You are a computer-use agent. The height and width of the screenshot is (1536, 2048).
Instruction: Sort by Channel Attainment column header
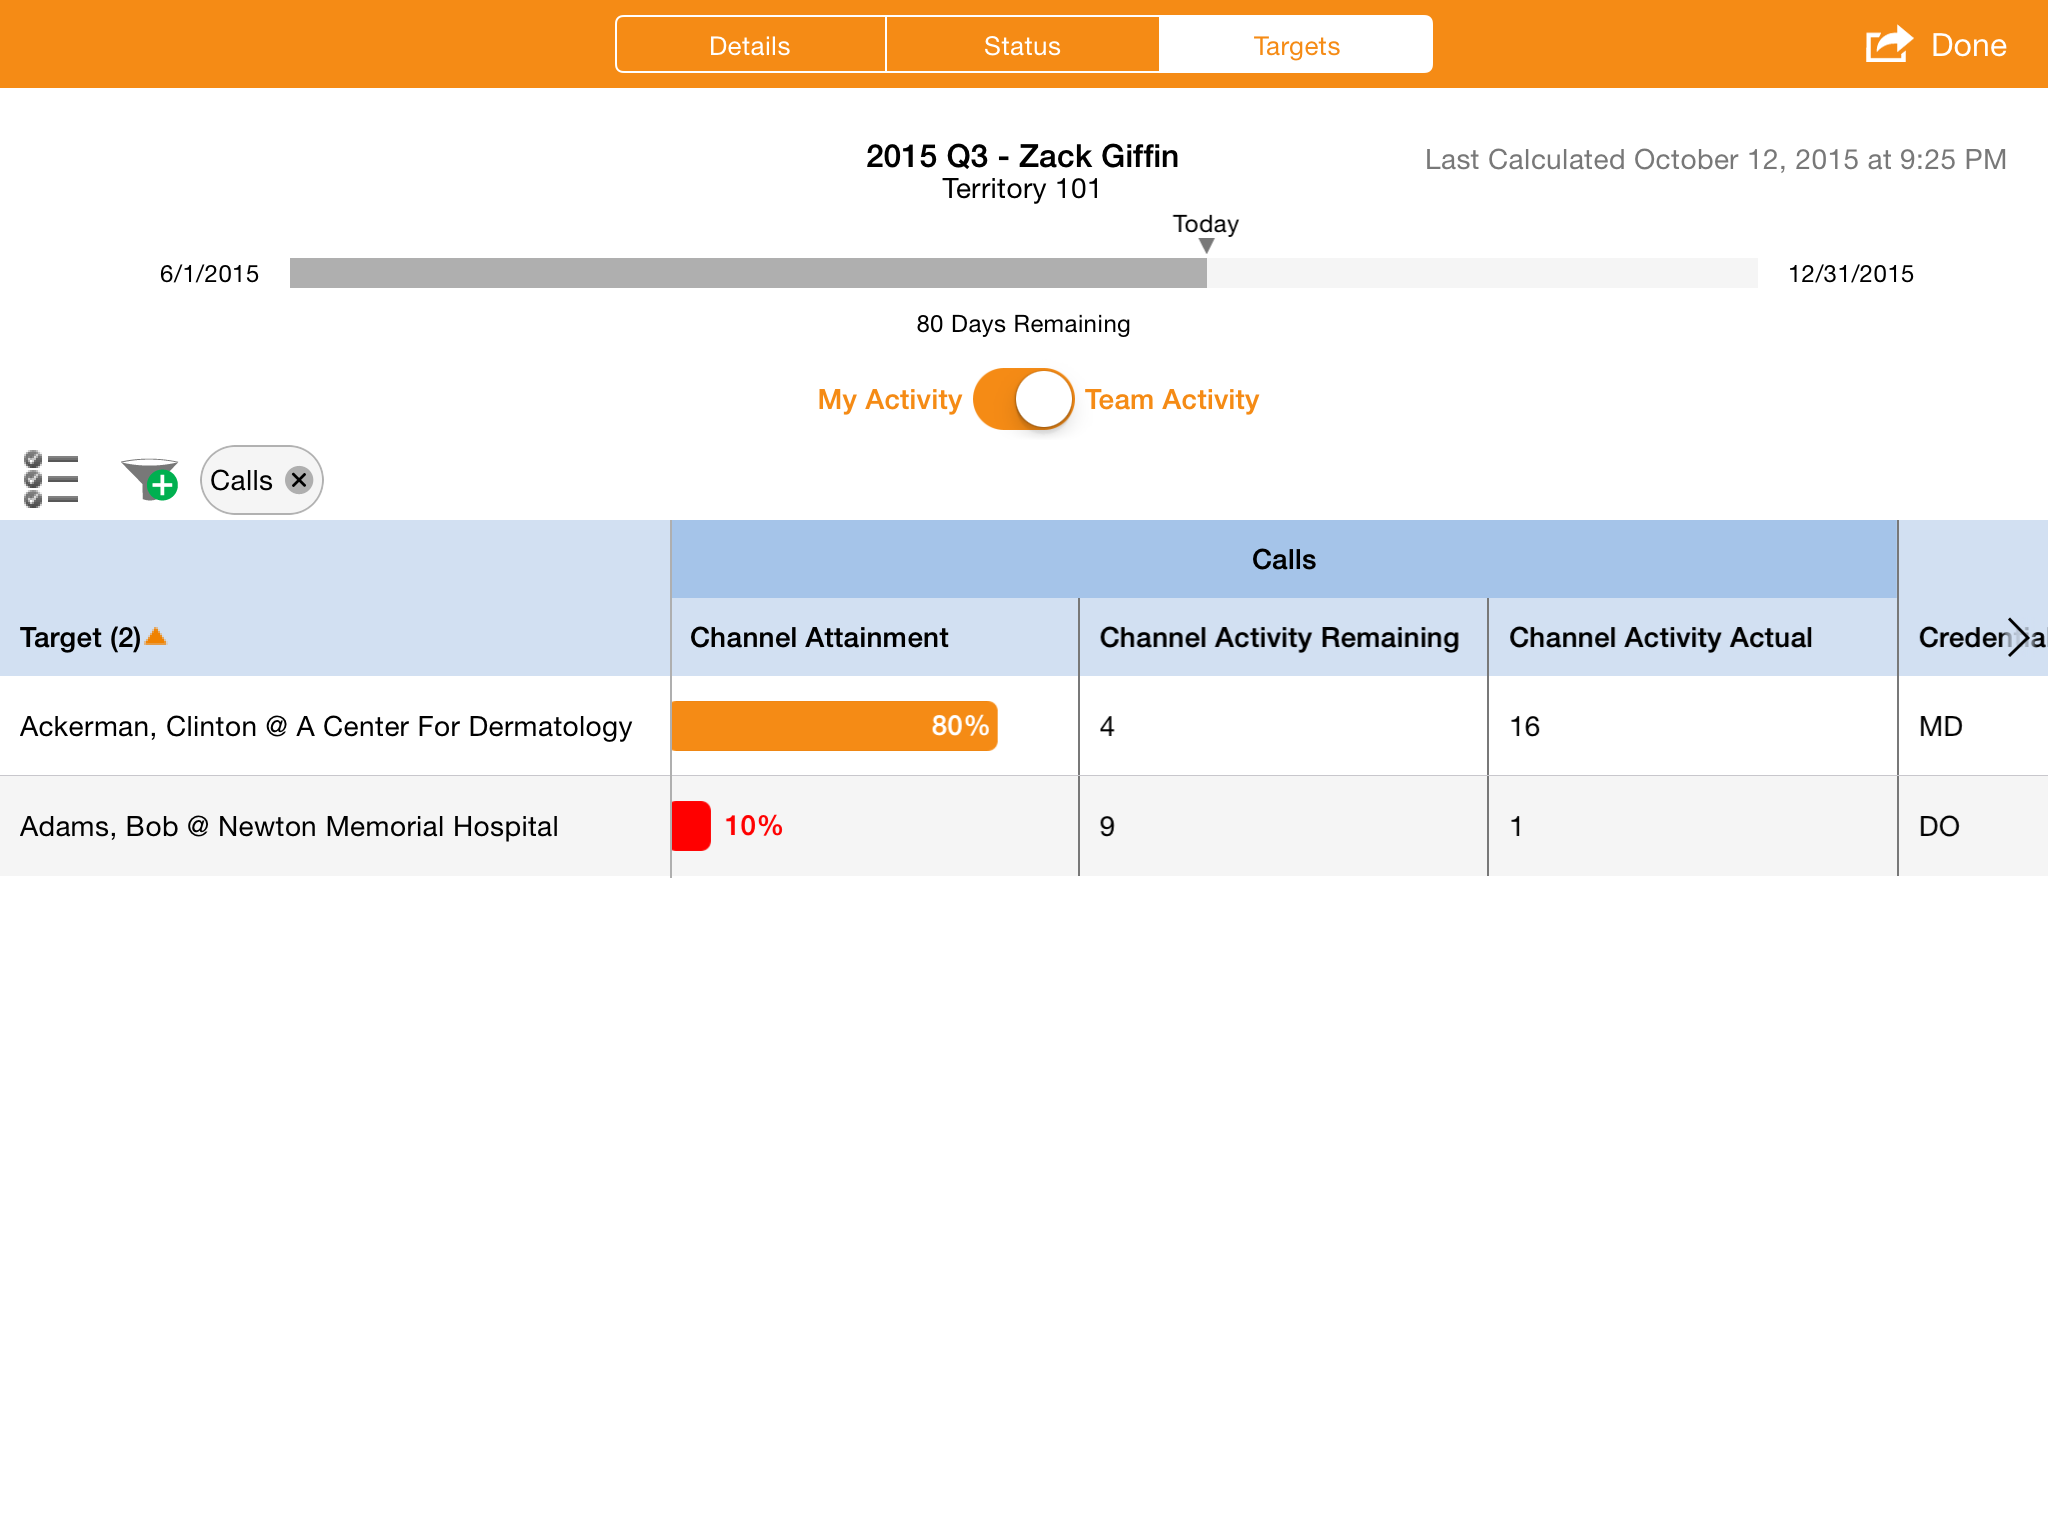click(x=819, y=637)
